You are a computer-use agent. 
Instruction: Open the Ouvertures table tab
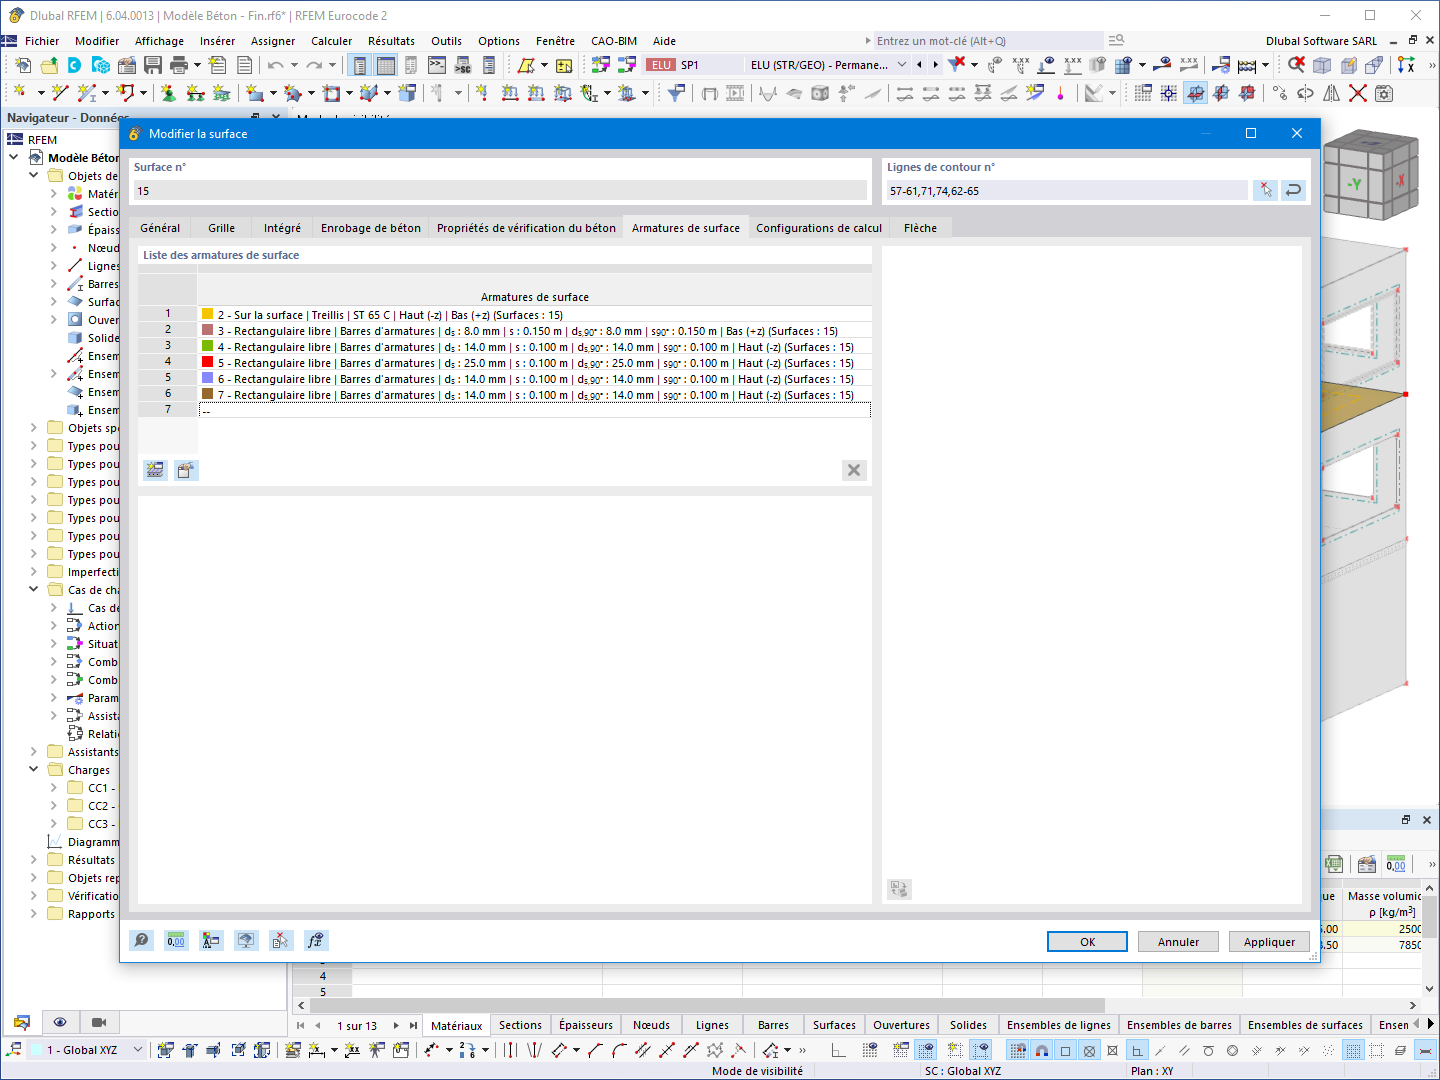[x=901, y=1025]
